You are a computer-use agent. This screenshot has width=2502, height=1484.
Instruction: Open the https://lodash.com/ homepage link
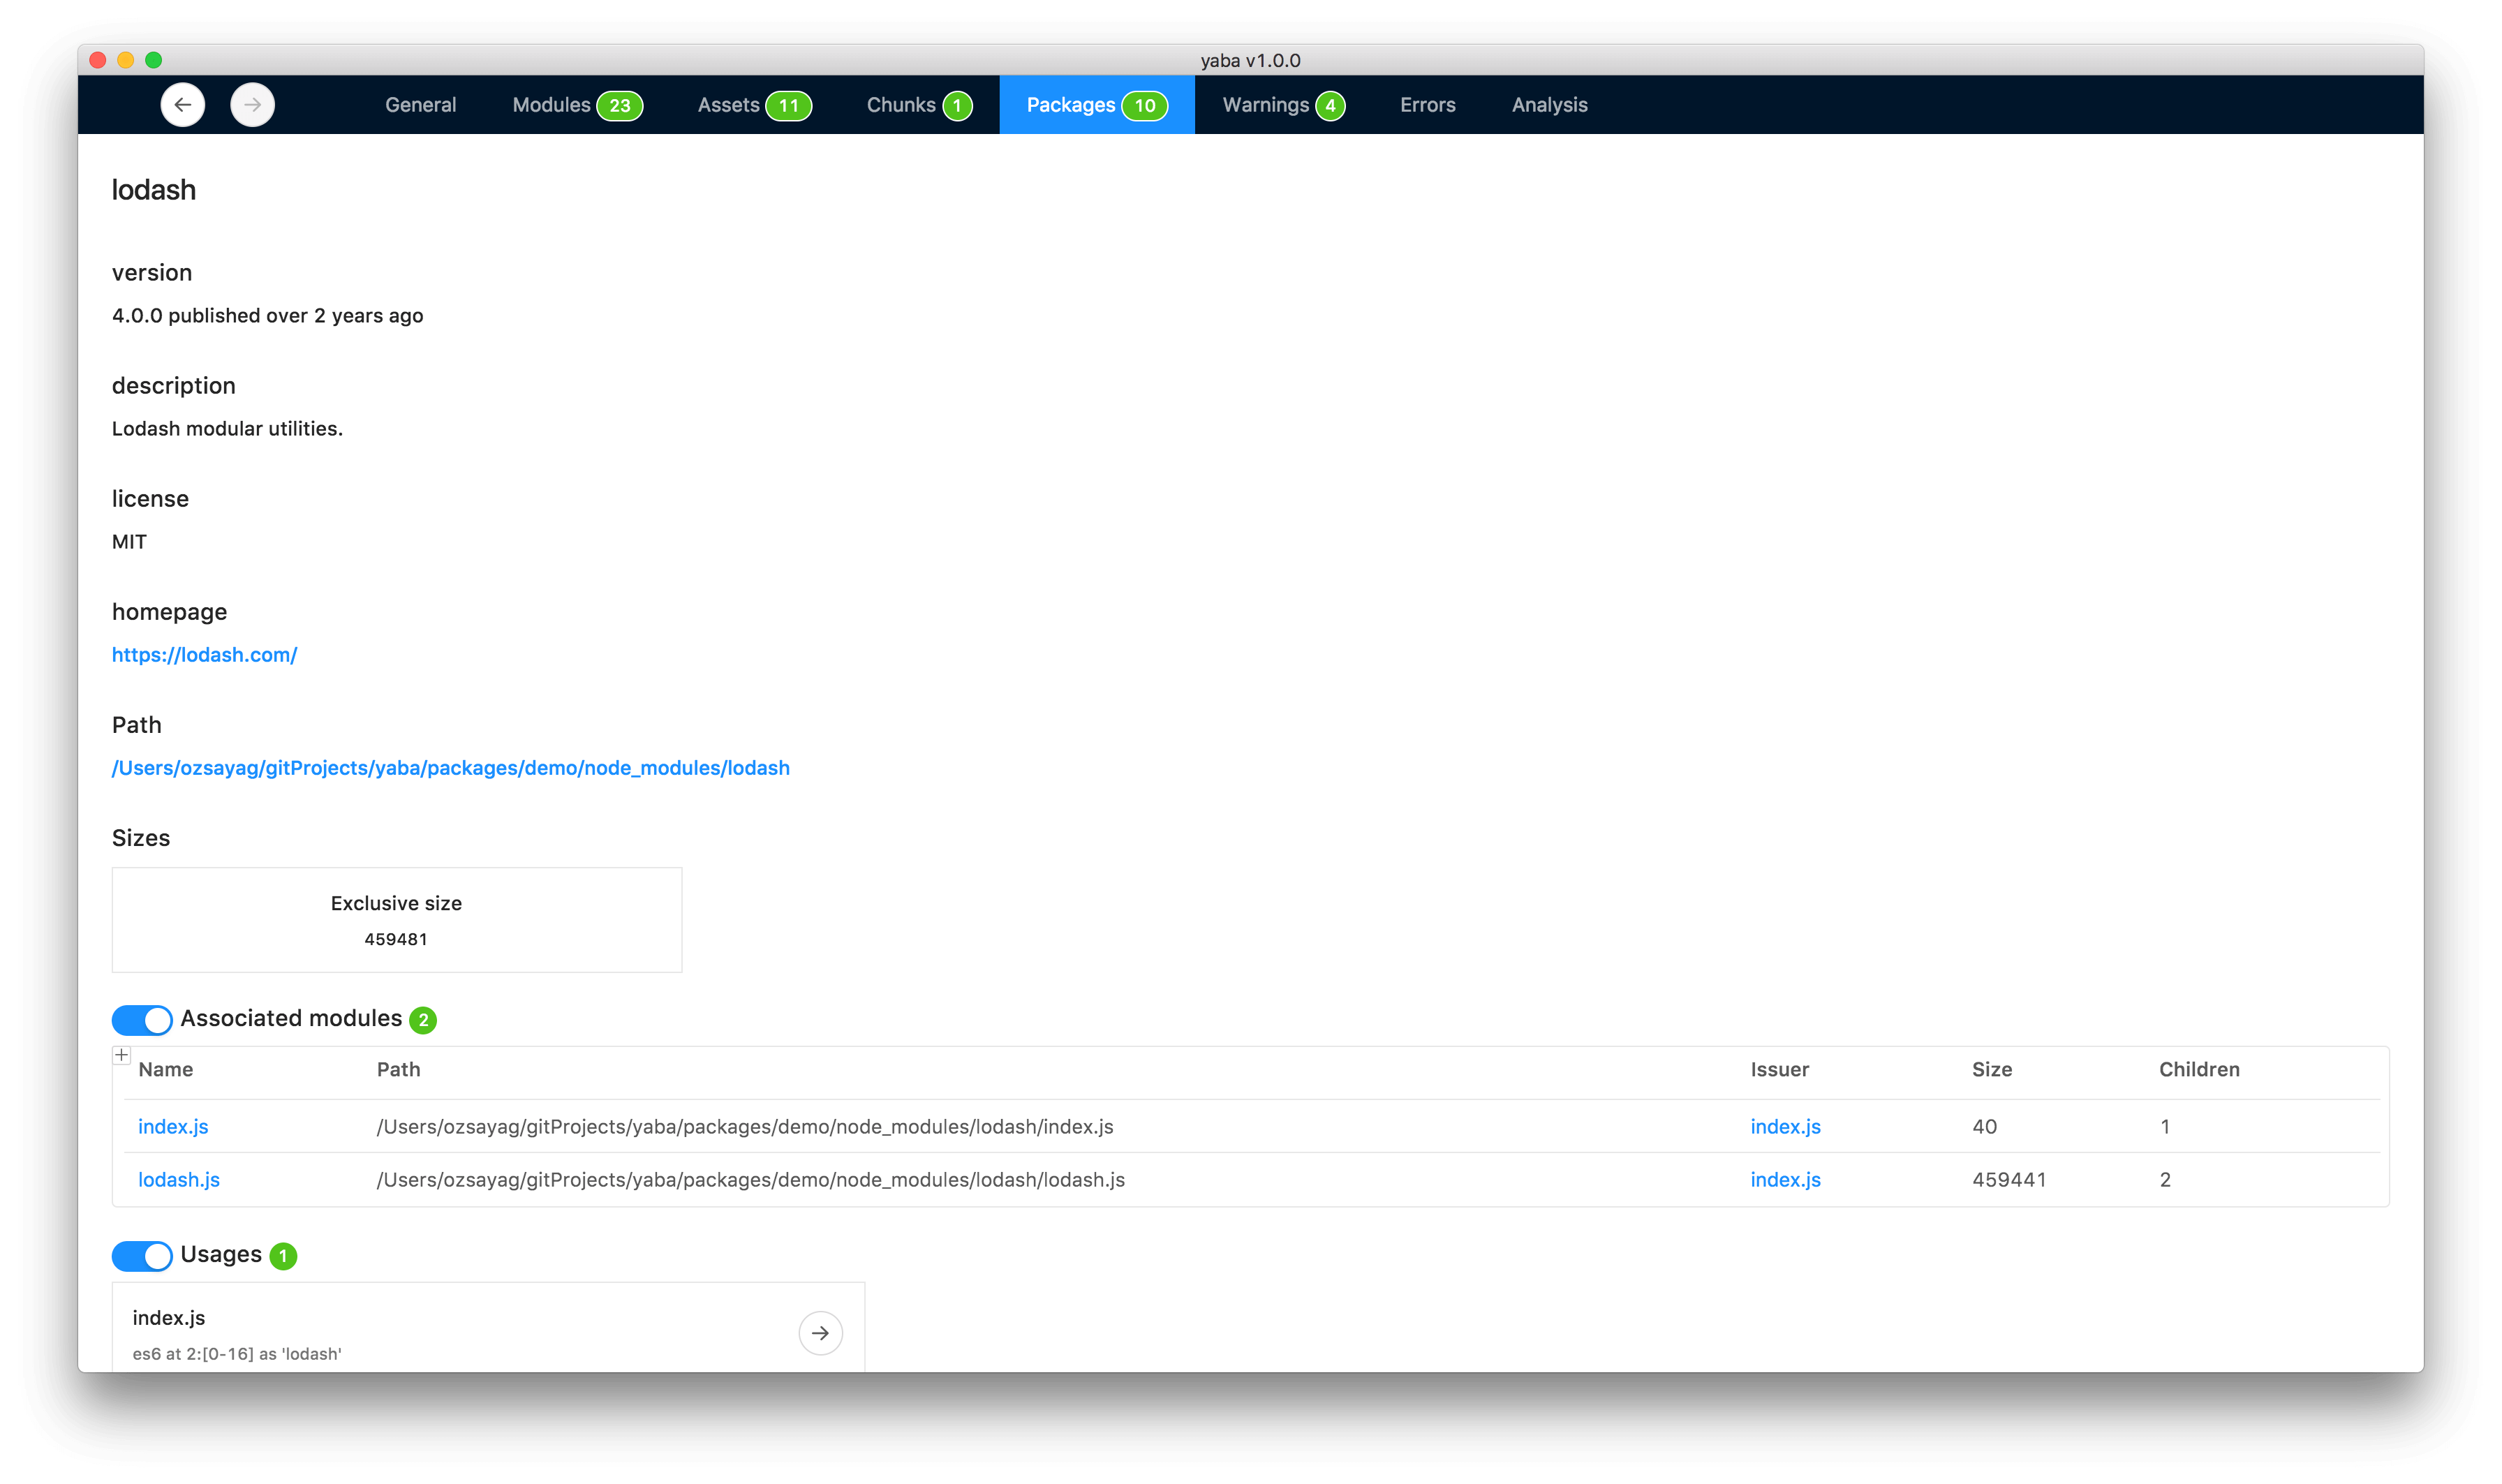point(204,655)
